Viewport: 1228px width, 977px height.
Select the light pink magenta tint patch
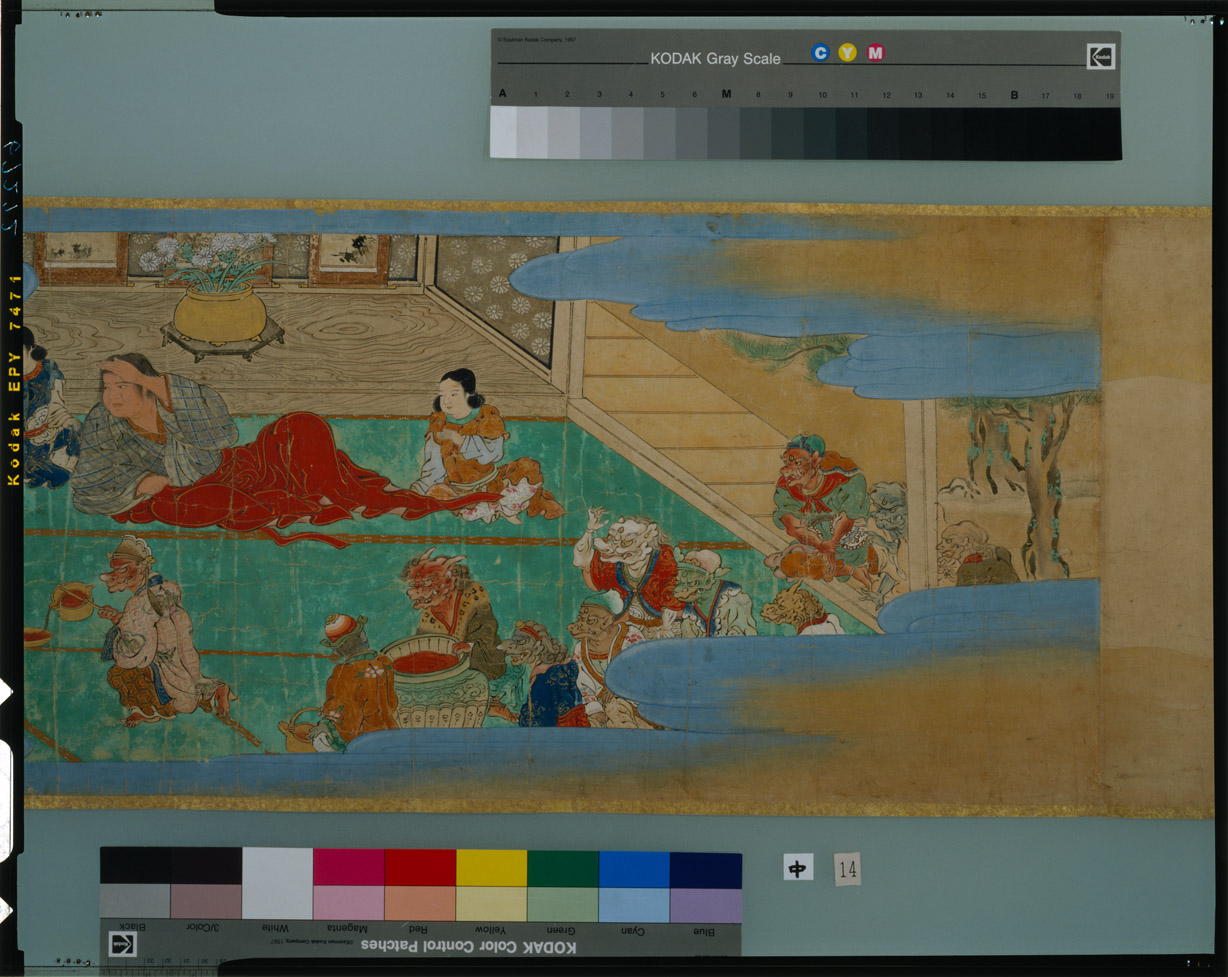(x=349, y=904)
